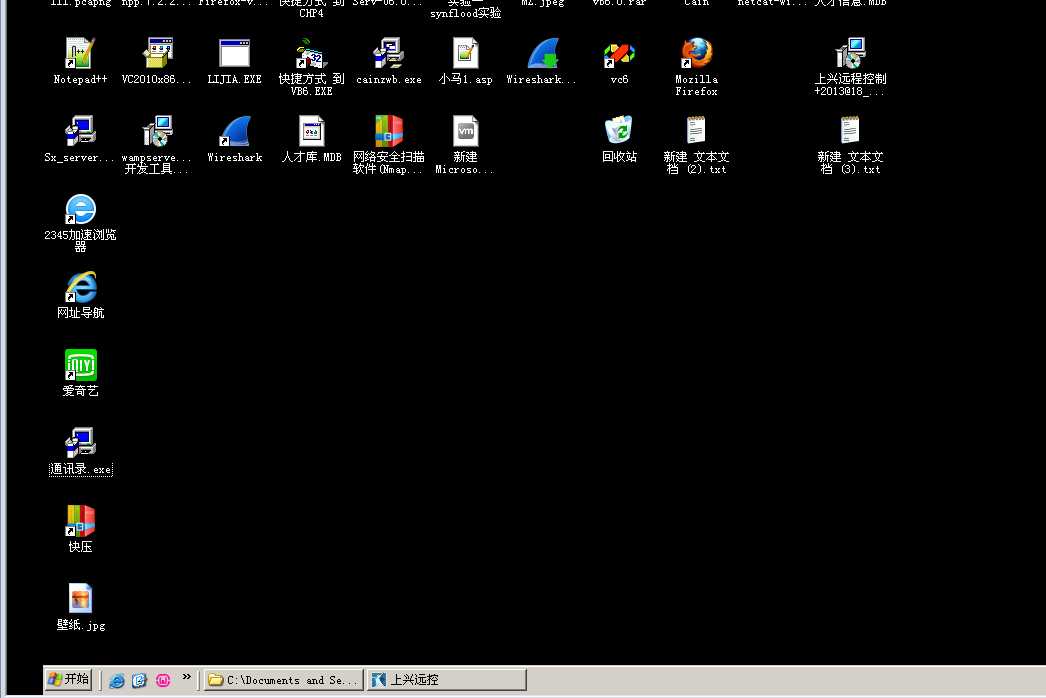1046x698 pixels.
Task: Switch to C:\Documents and Se... taskbar window
Action: (x=284, y=680)
